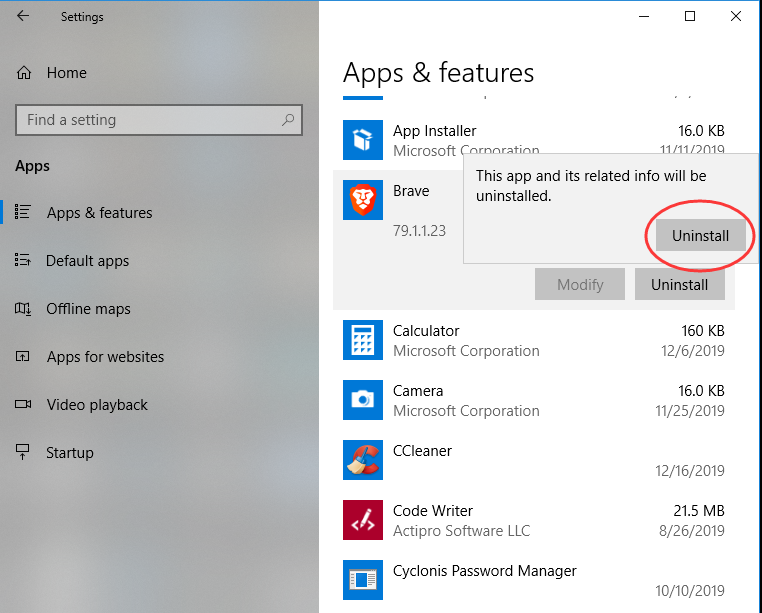This screenshot has height=613, width=762.
Task: Click the CCleaner entry name
Action: 422,451
